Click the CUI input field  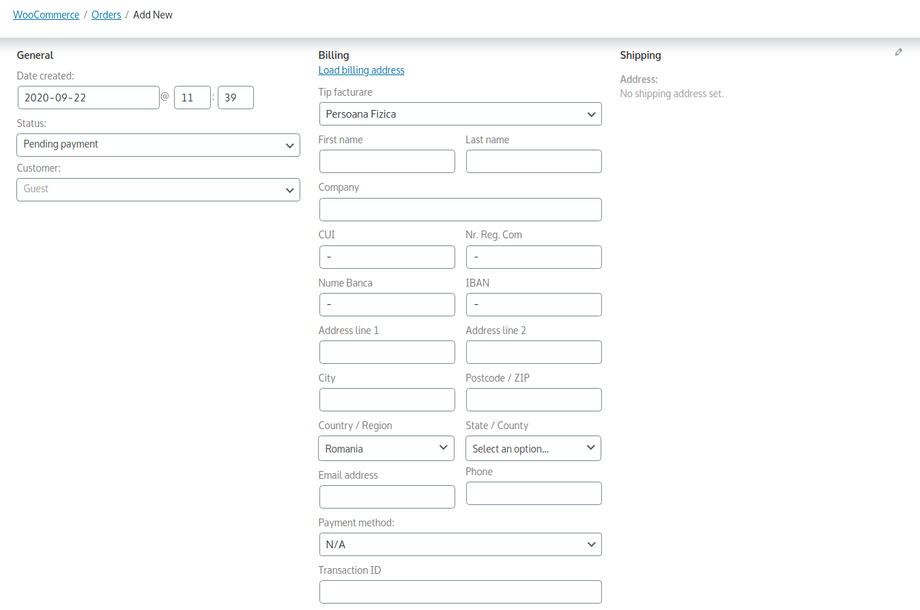[386, 257]
